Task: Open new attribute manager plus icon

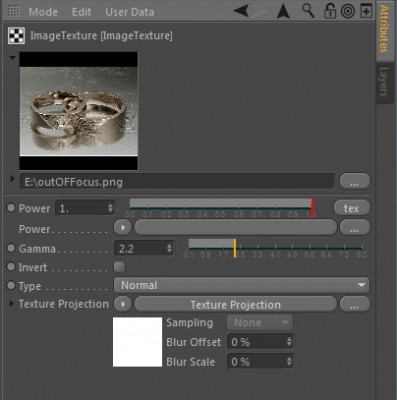Action: (x=366, y=11)
